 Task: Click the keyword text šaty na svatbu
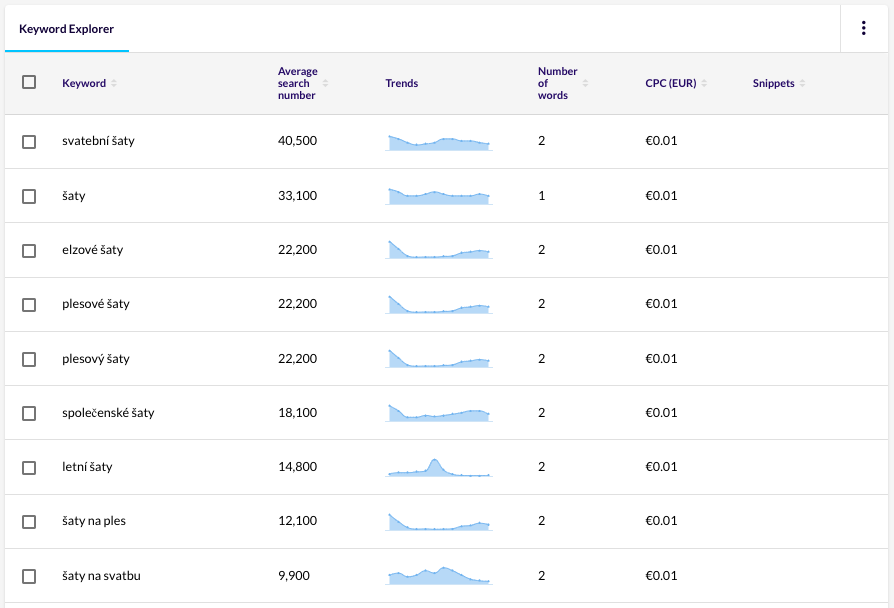tap(101, 575)
